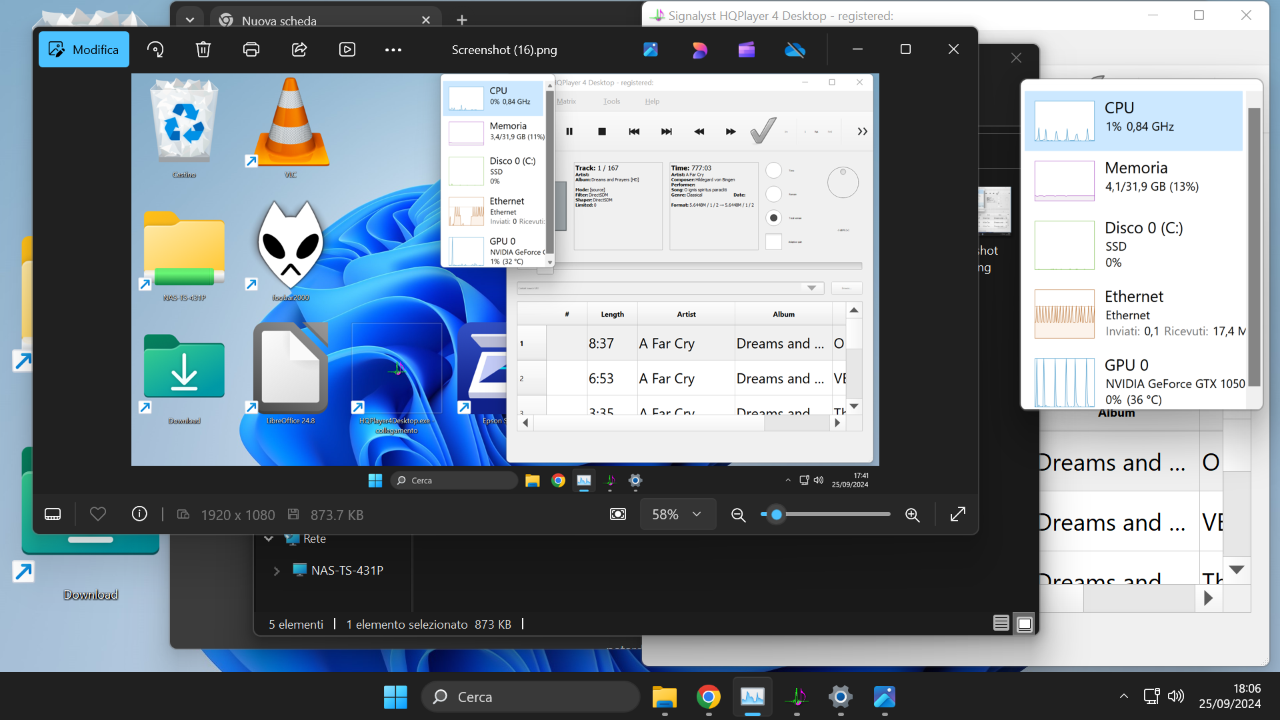Switch Explorer to the details view icon
1280x720 pixels.
tap(1001, 624)
